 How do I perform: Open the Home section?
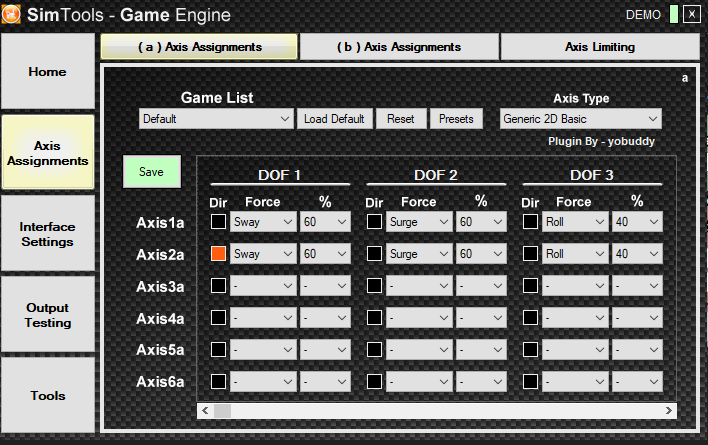tap(48, 71)
